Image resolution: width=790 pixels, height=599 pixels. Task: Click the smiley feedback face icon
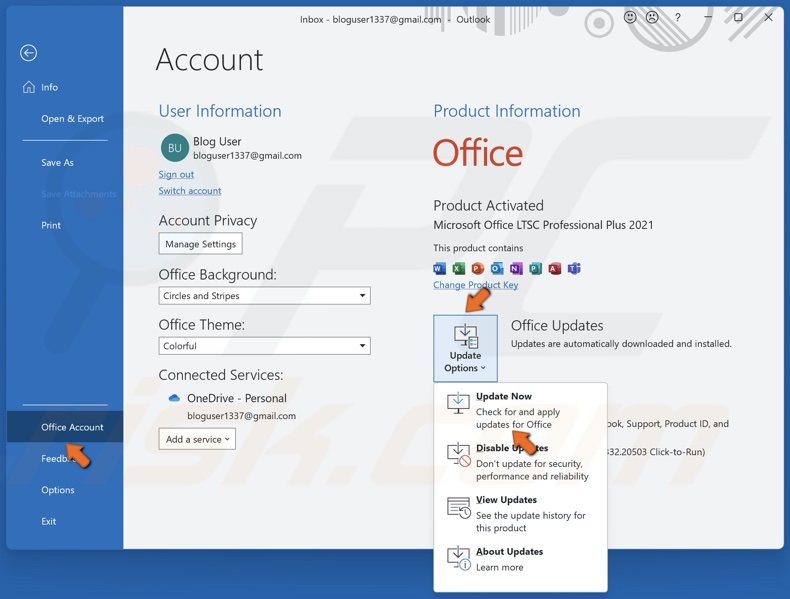[630, 18]
